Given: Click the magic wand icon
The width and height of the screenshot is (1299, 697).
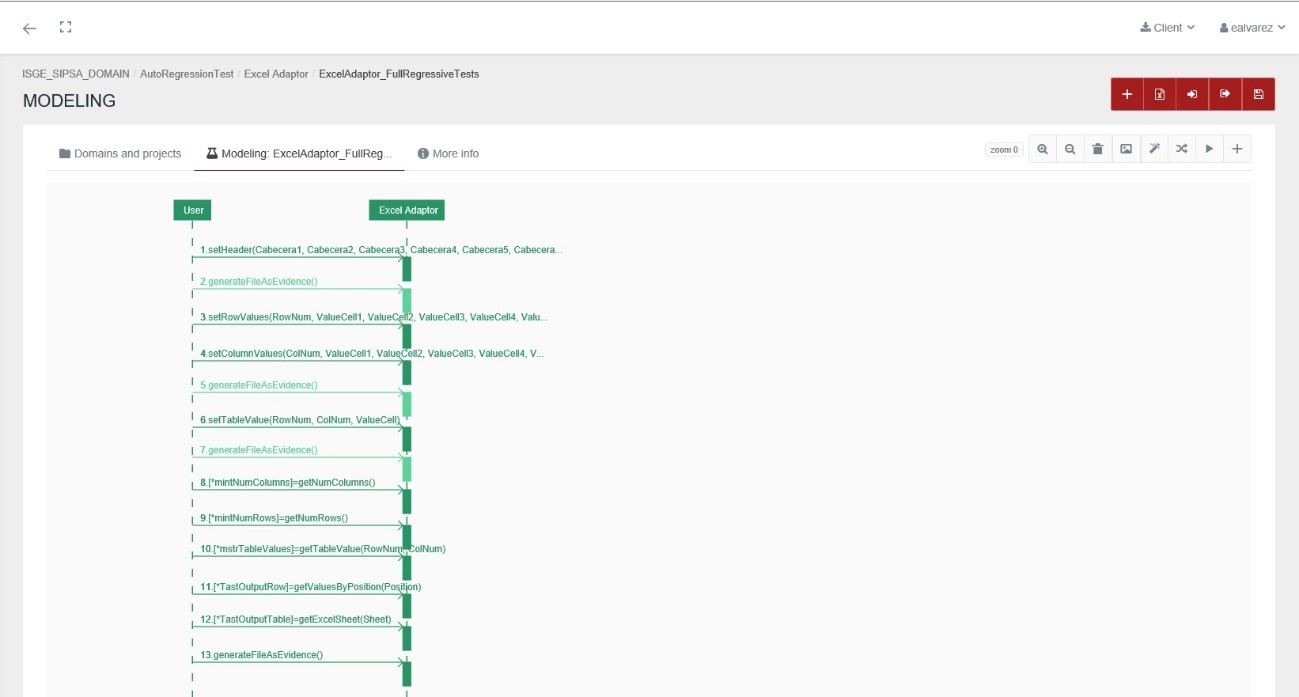Looking at the screenshot, I should point(1154,149).
